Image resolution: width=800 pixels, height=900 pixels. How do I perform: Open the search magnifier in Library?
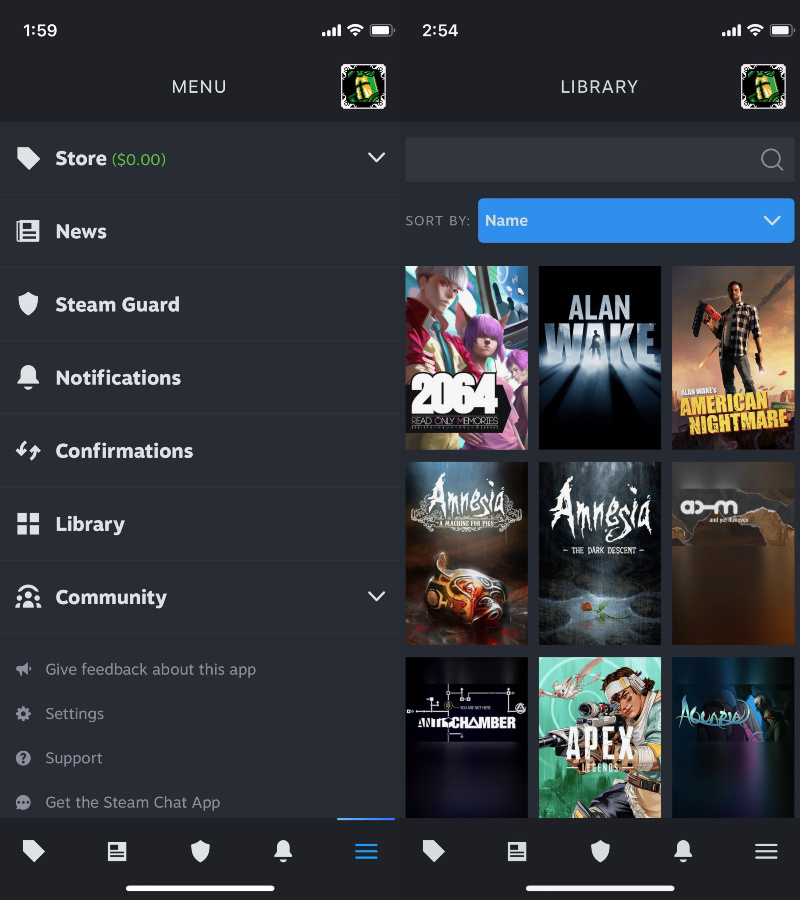coord(770,159)
